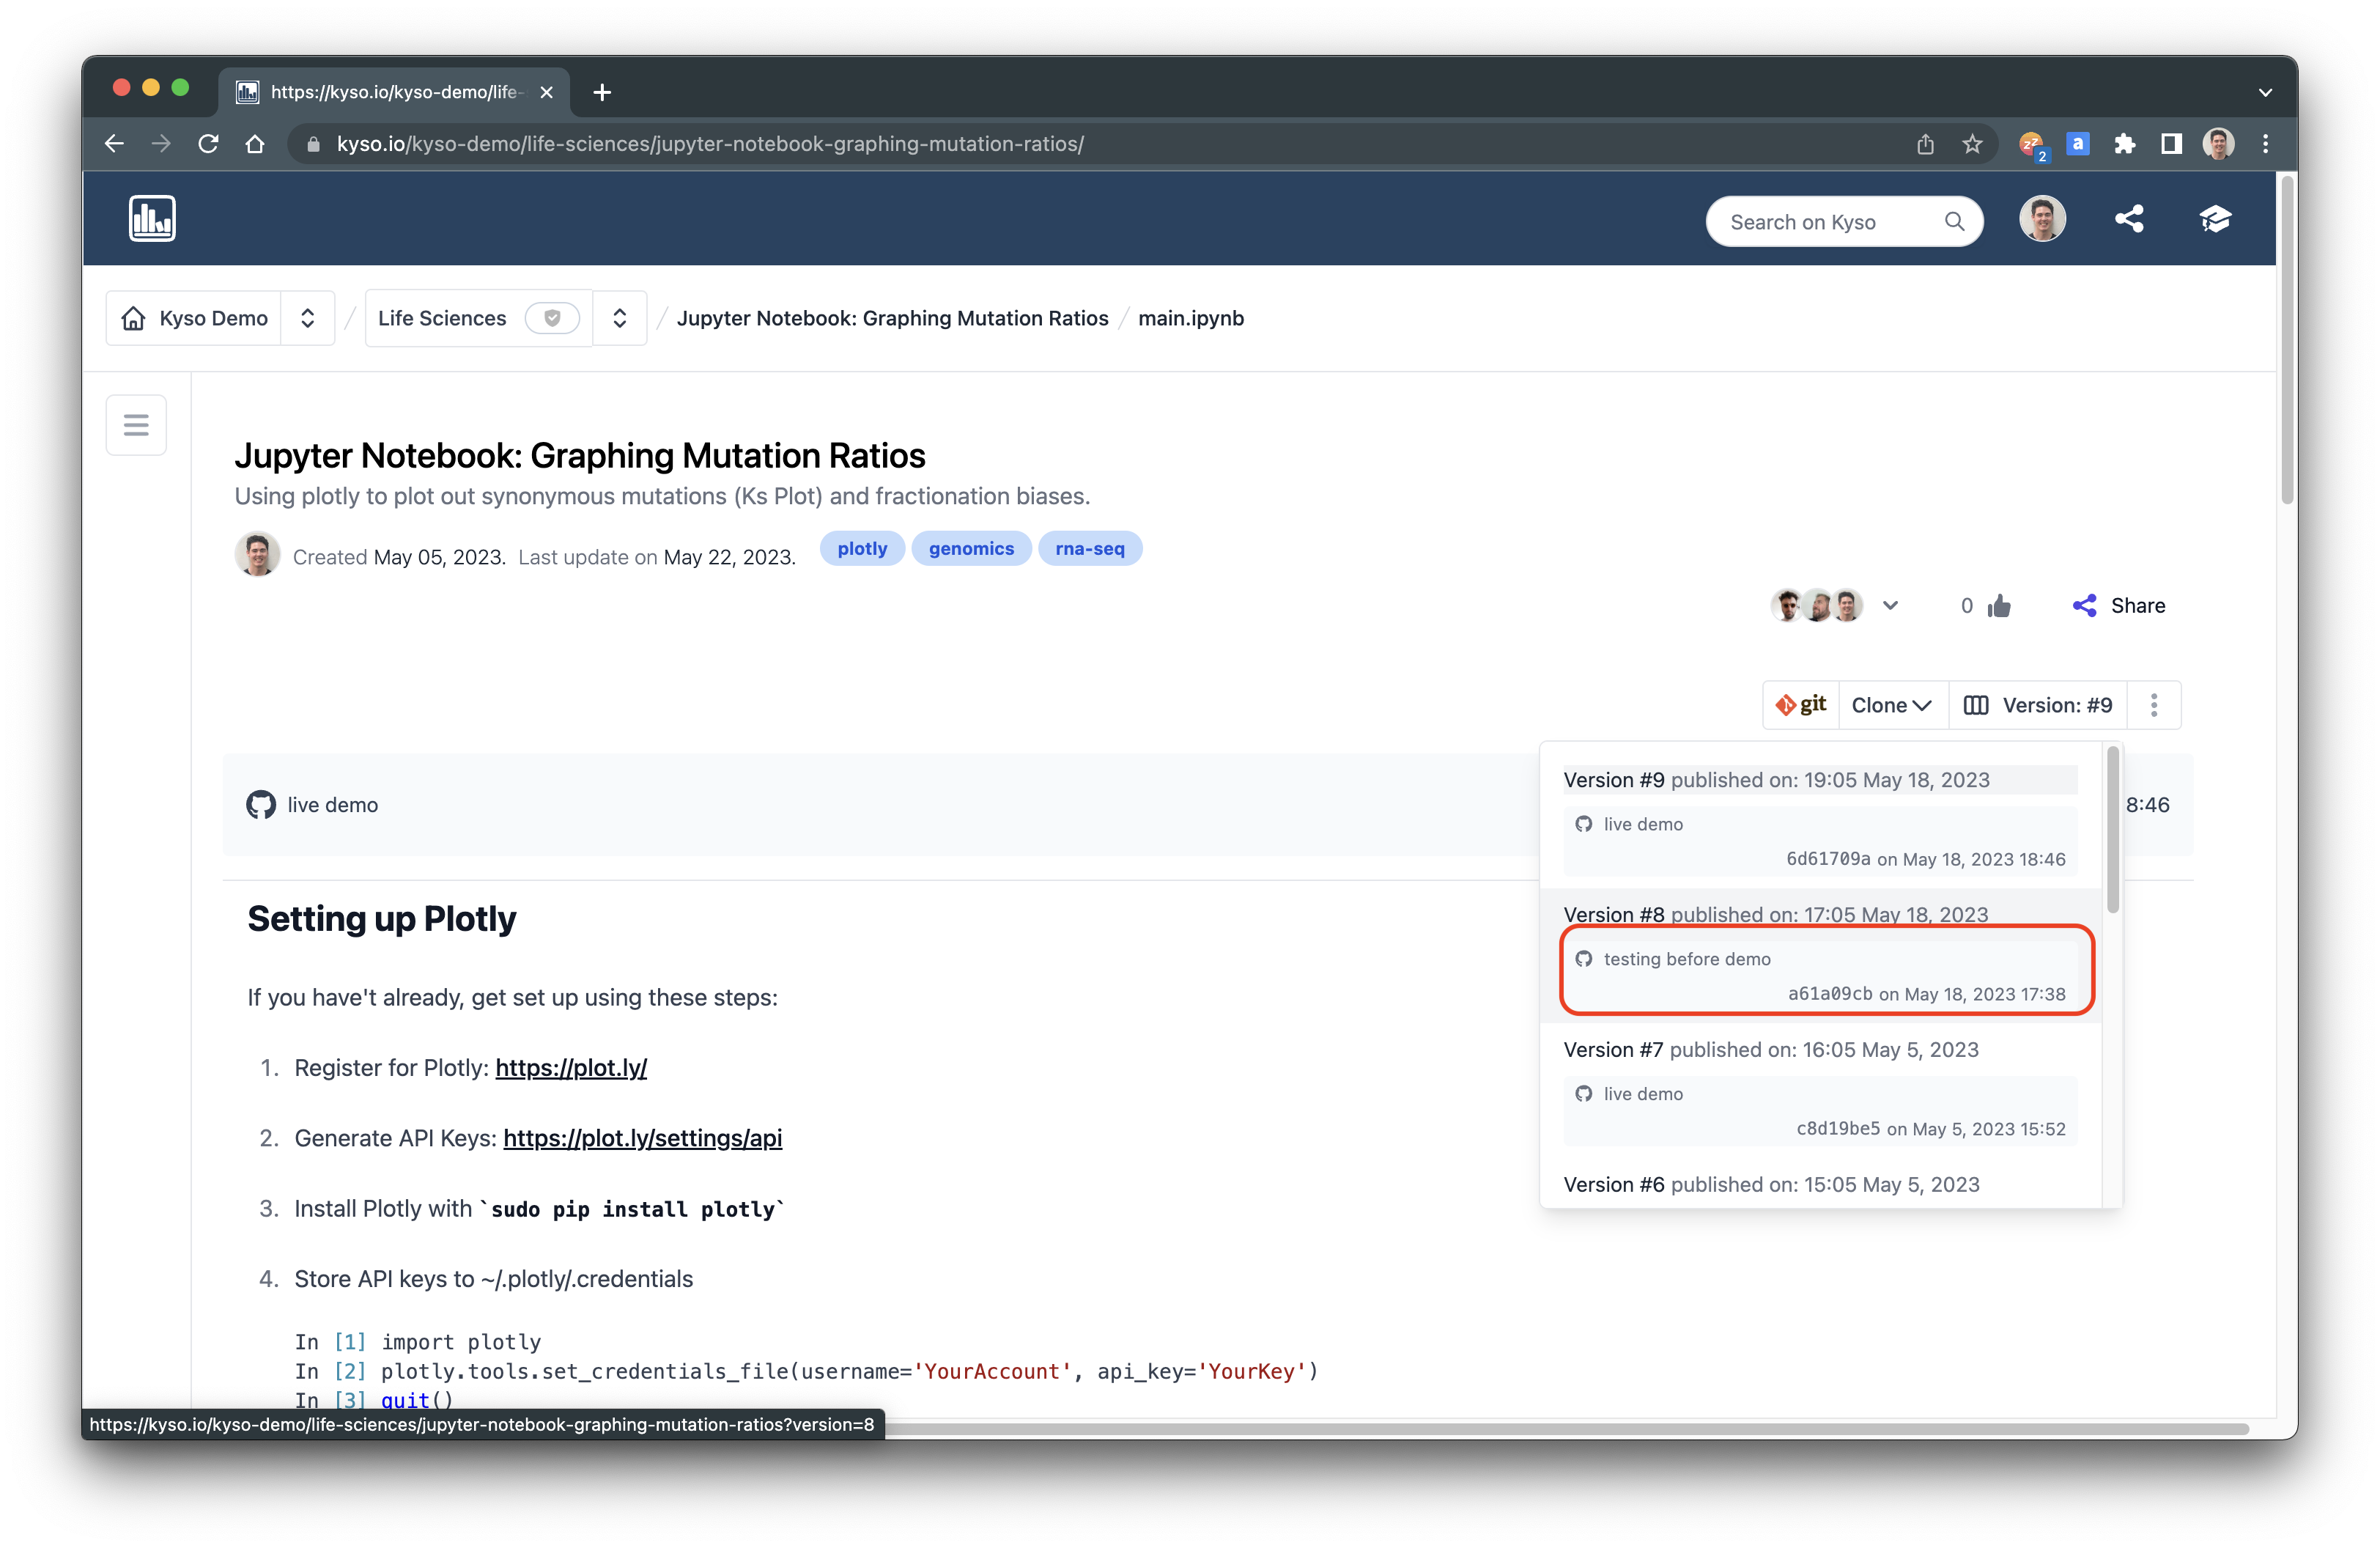
Task: Click the Kyso logo icon in the header
Action: [x=152, y=219]
